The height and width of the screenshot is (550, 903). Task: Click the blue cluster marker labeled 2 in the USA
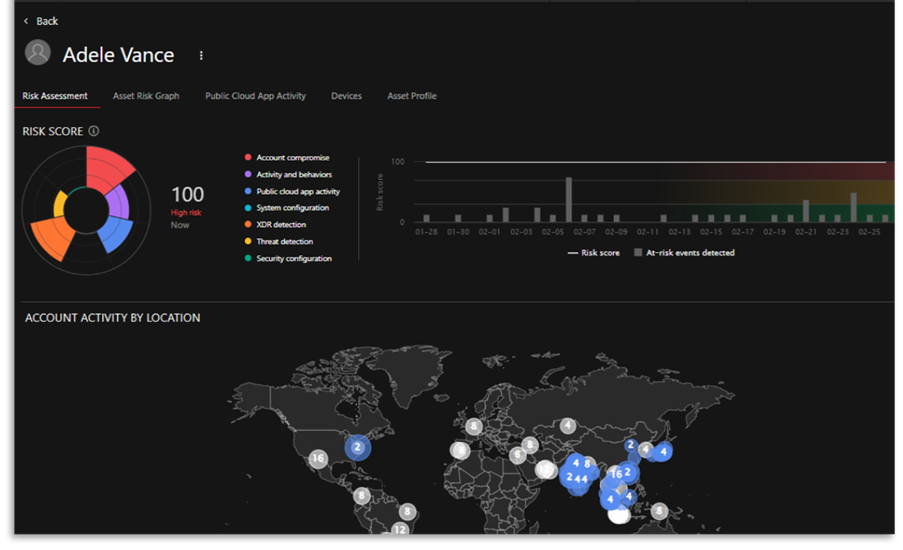point(357,447)
